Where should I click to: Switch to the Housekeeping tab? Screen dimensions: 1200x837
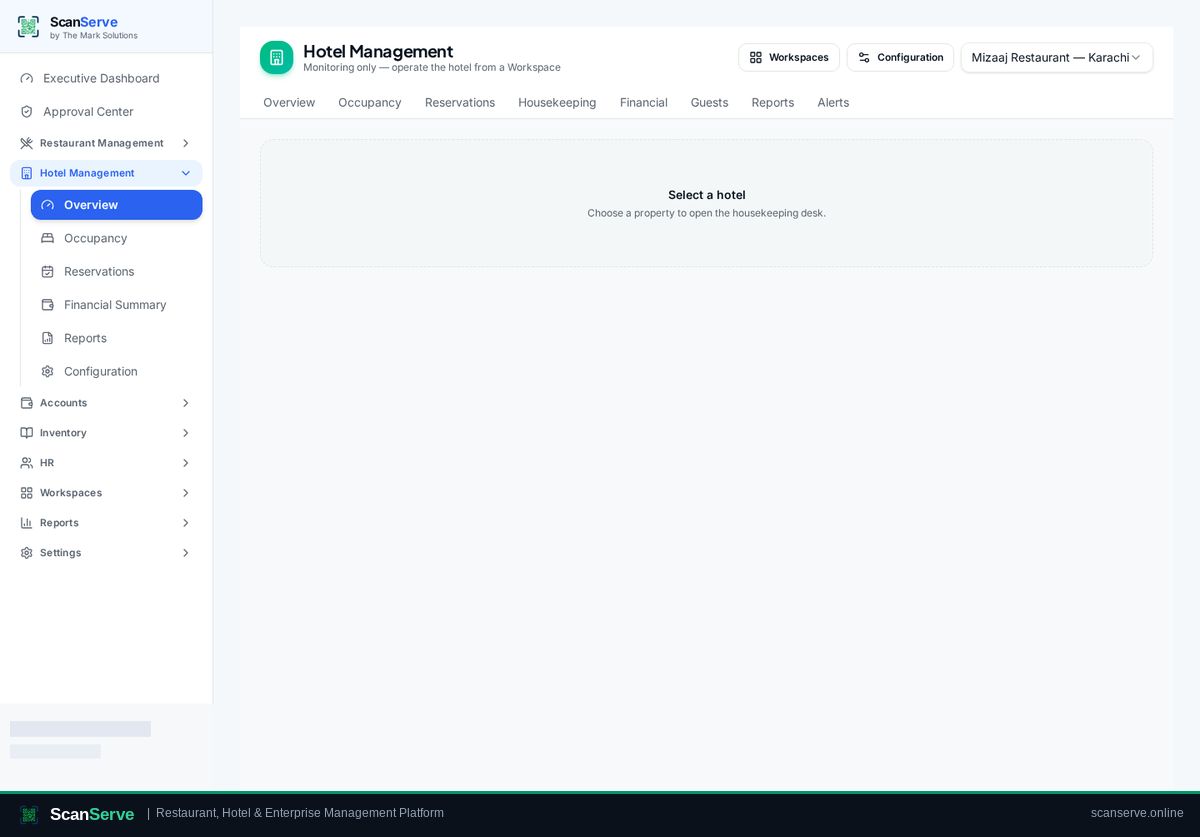(557, 102)
